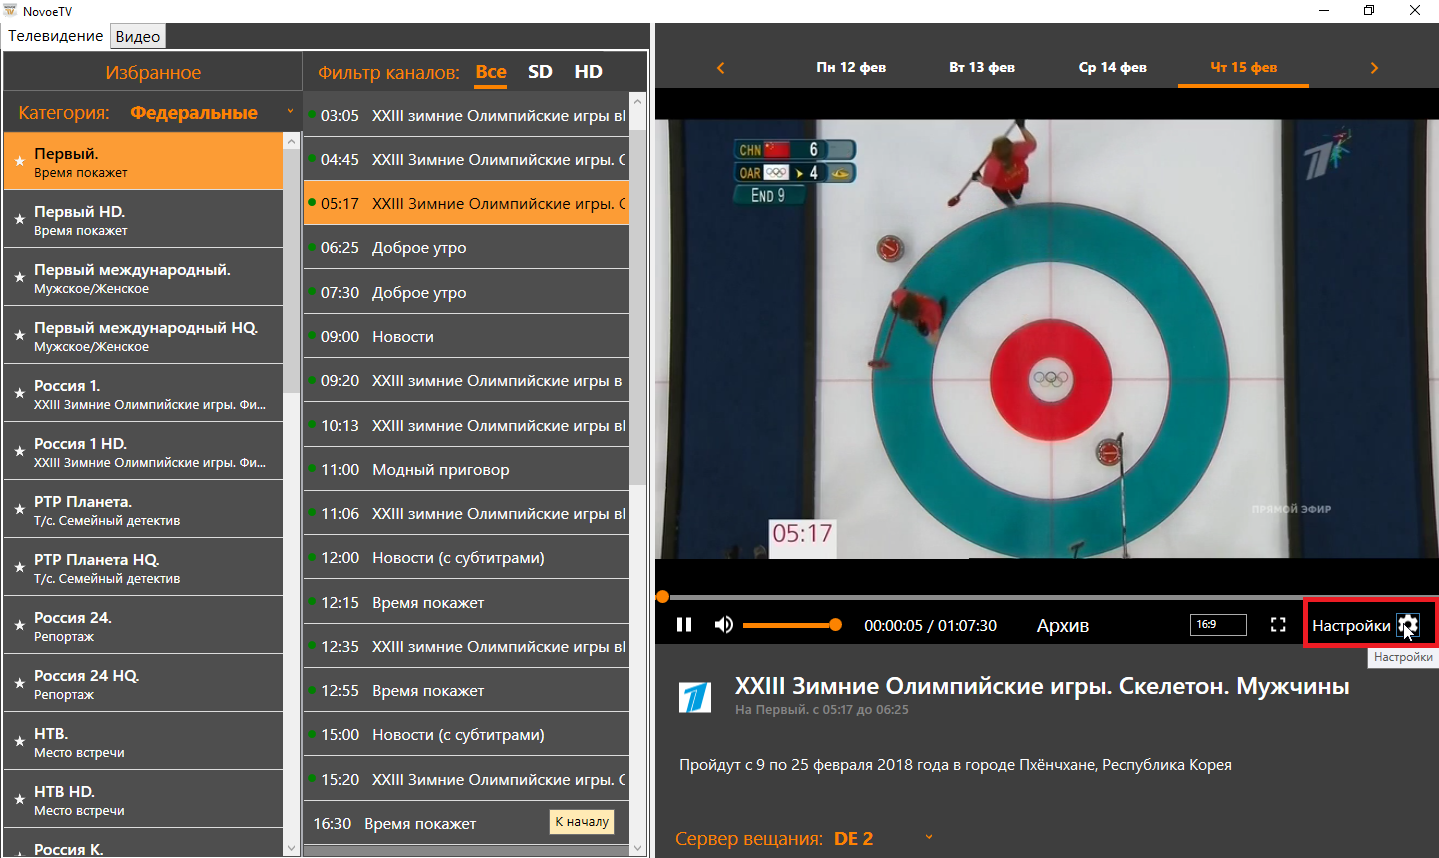
Task: Select the 07:30 Доброе утро program
Action: point(466,292)
